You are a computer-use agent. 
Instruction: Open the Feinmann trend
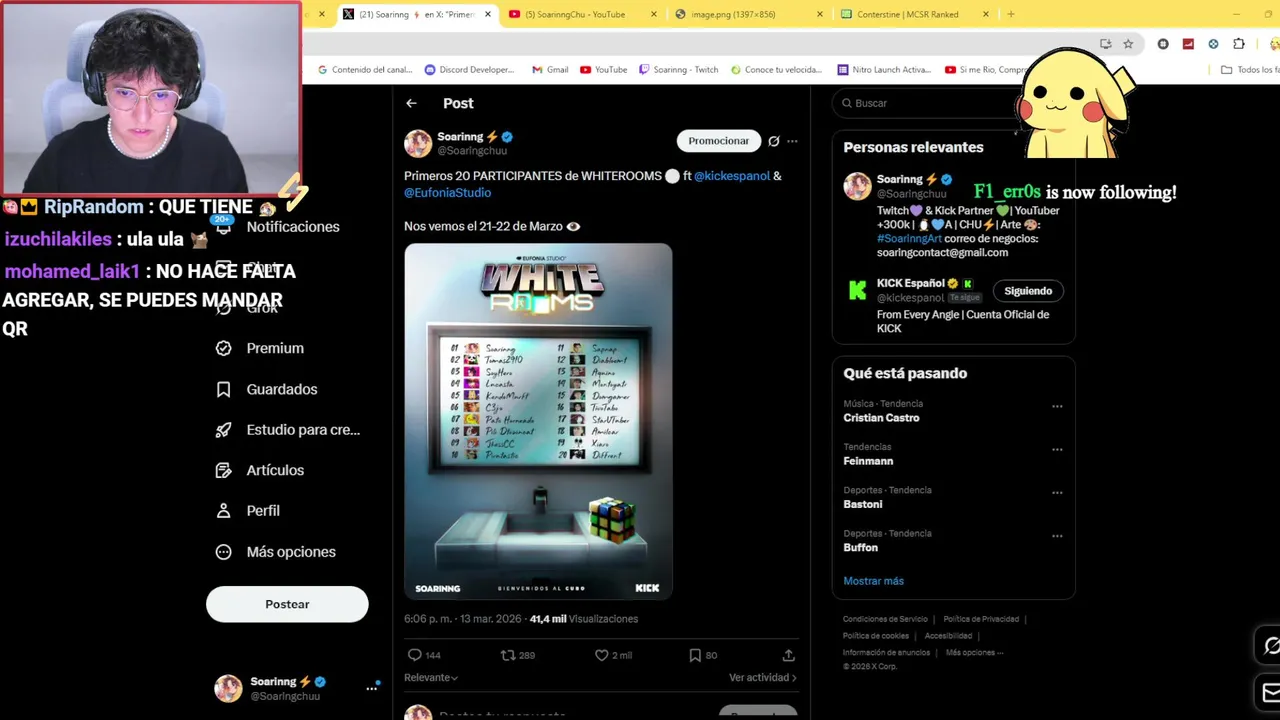point(868,461)
